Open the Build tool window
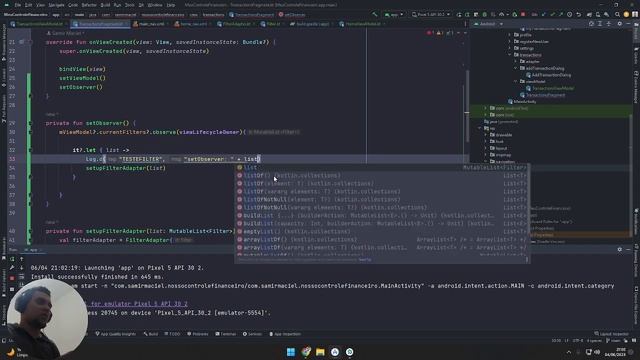 (x=151, y=334)
